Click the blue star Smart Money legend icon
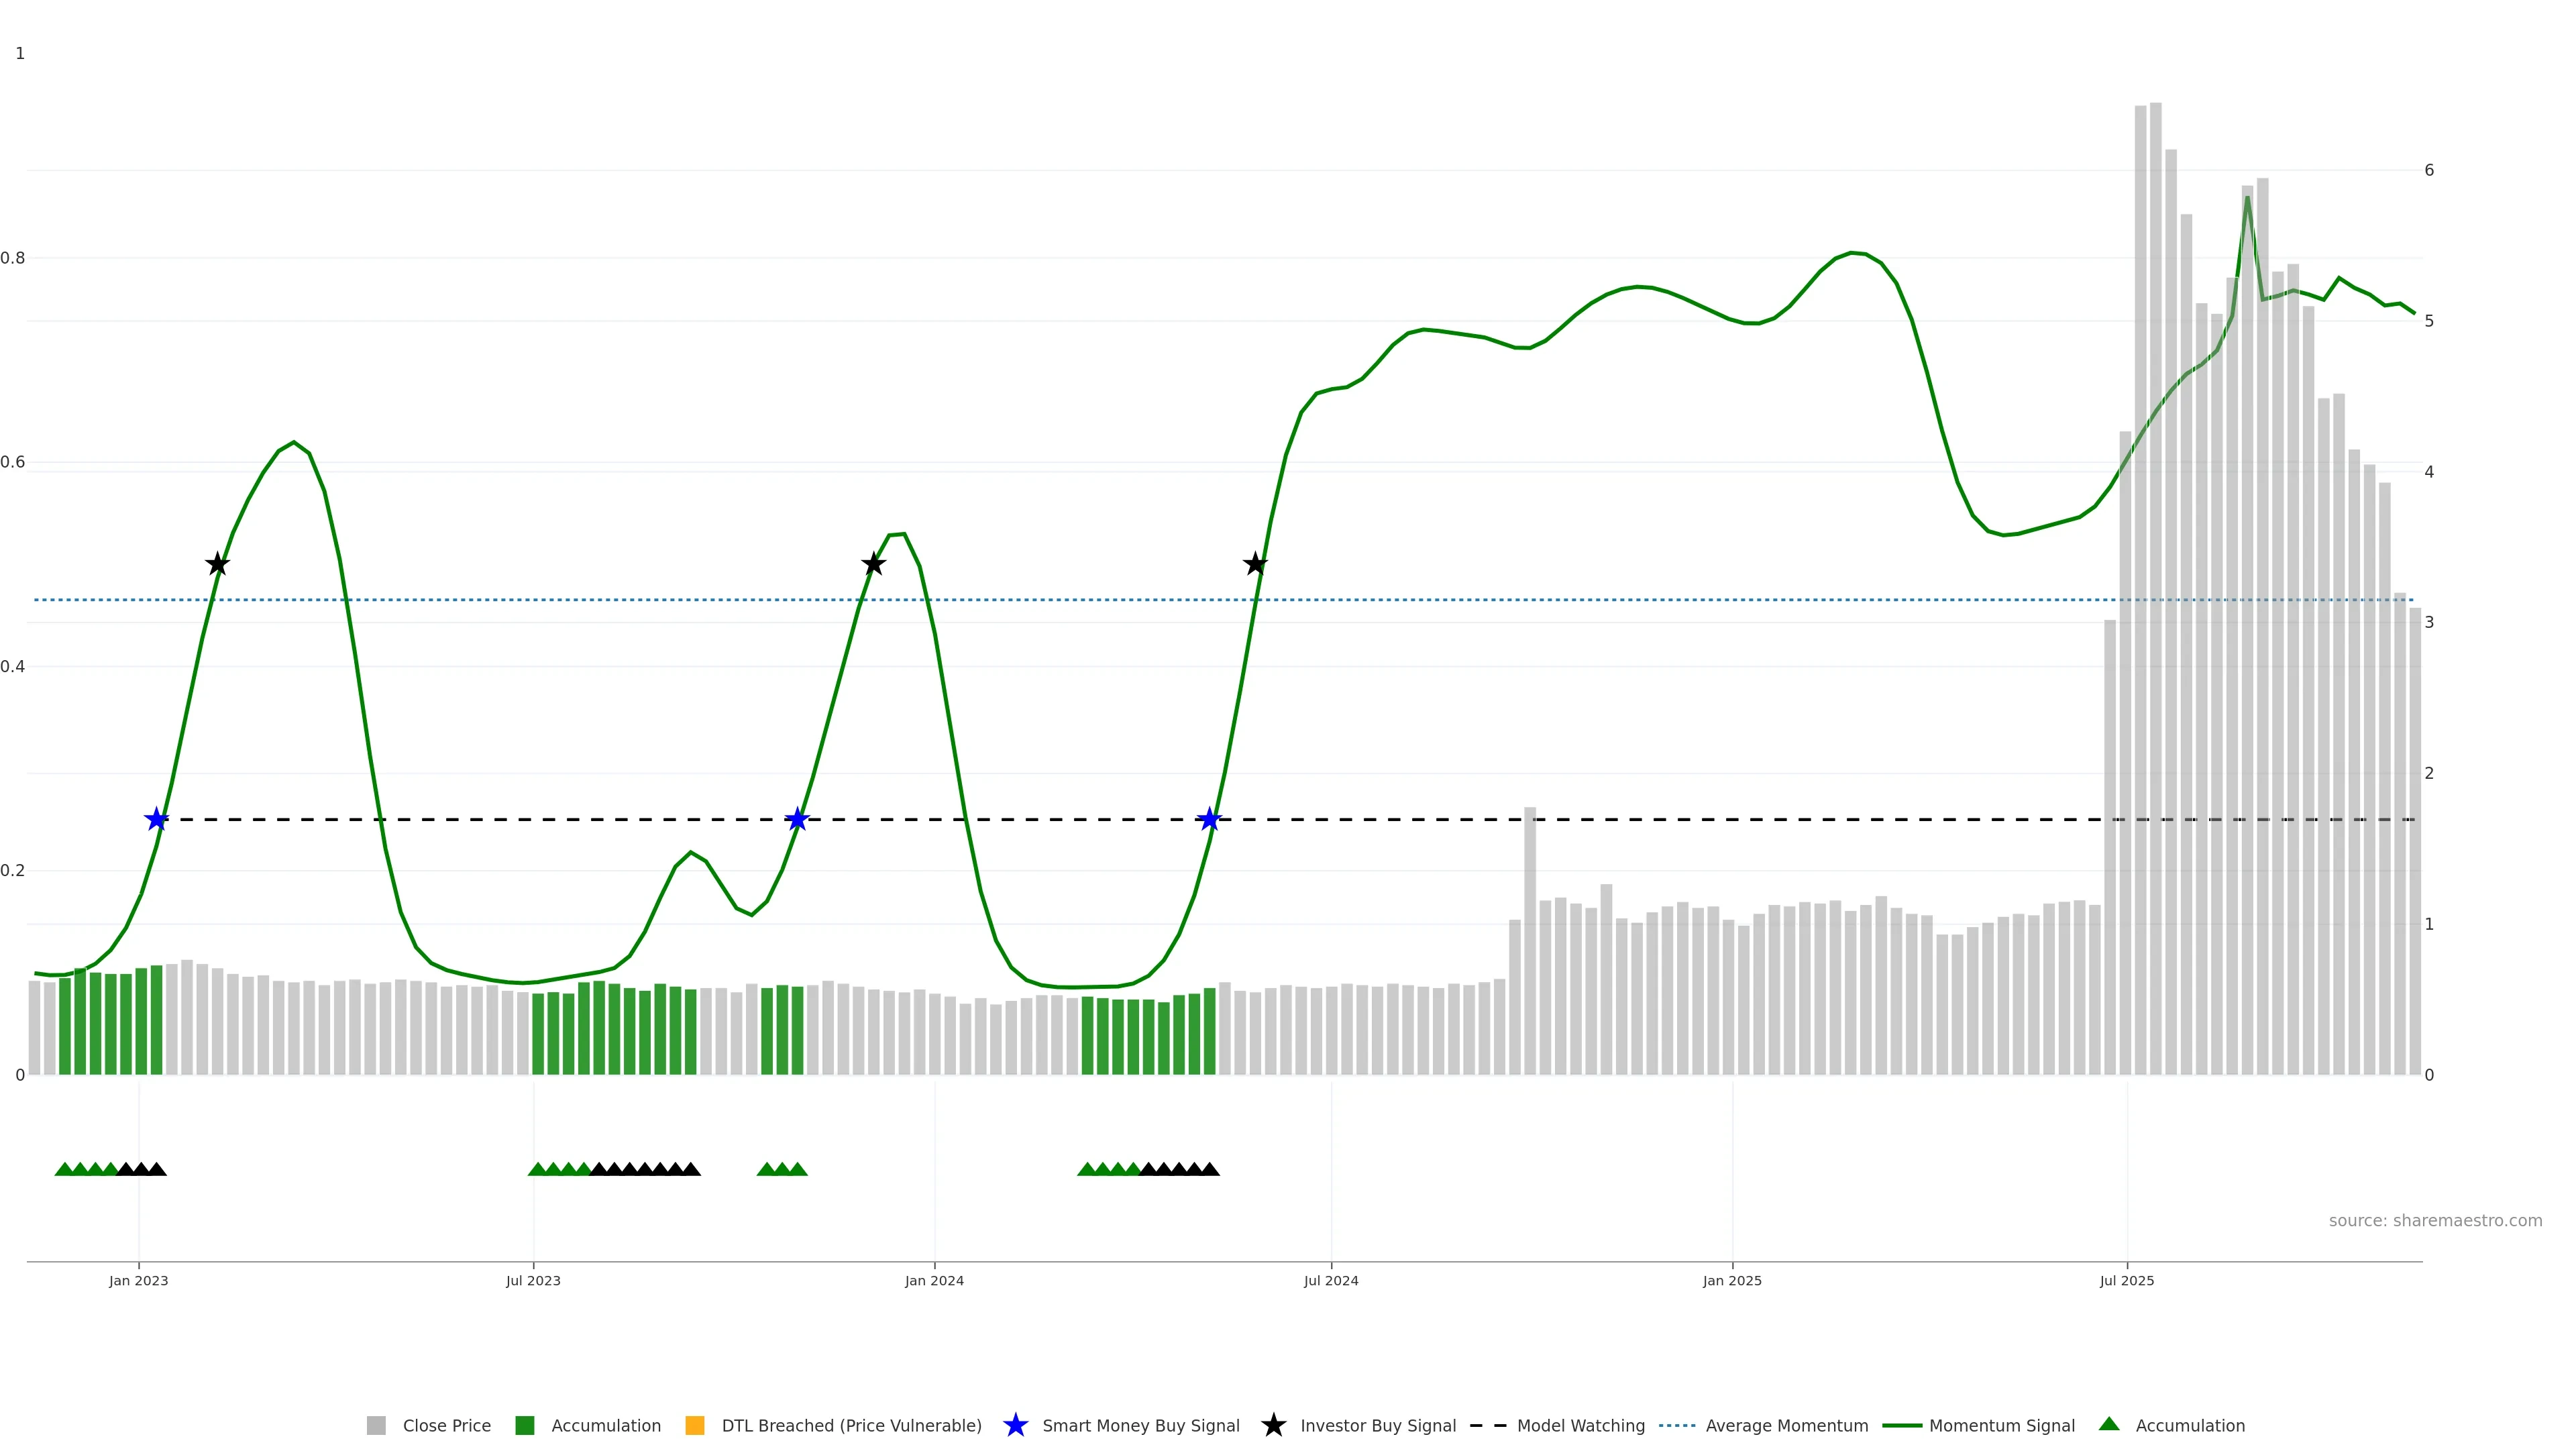Image resolution: width=2576 pixels, height=1449 pixels. (1015, 1425)
